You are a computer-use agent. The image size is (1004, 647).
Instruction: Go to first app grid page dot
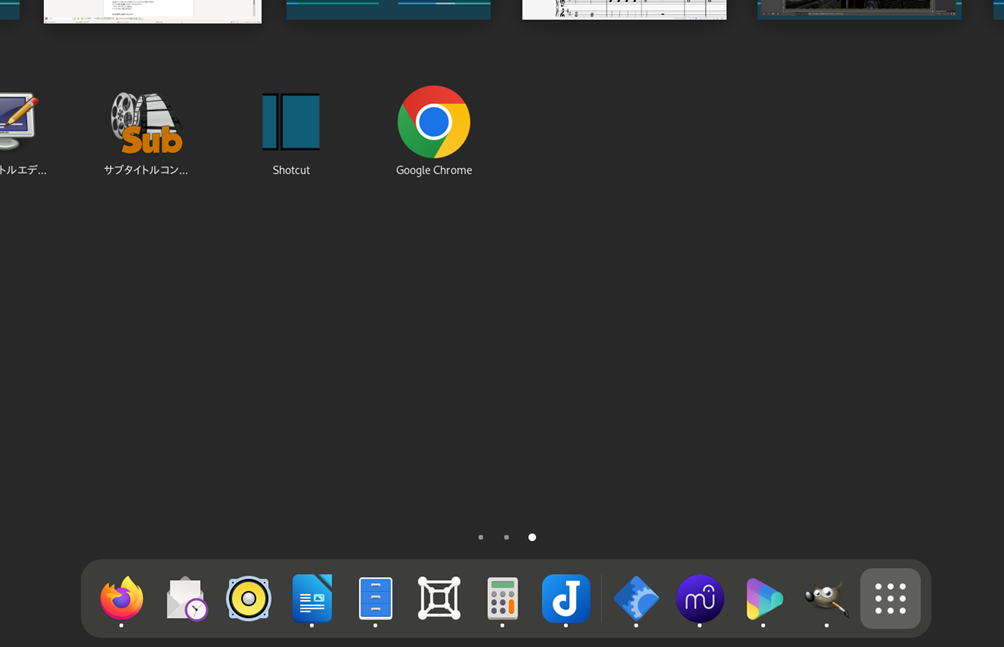click(x=481, y=537)
